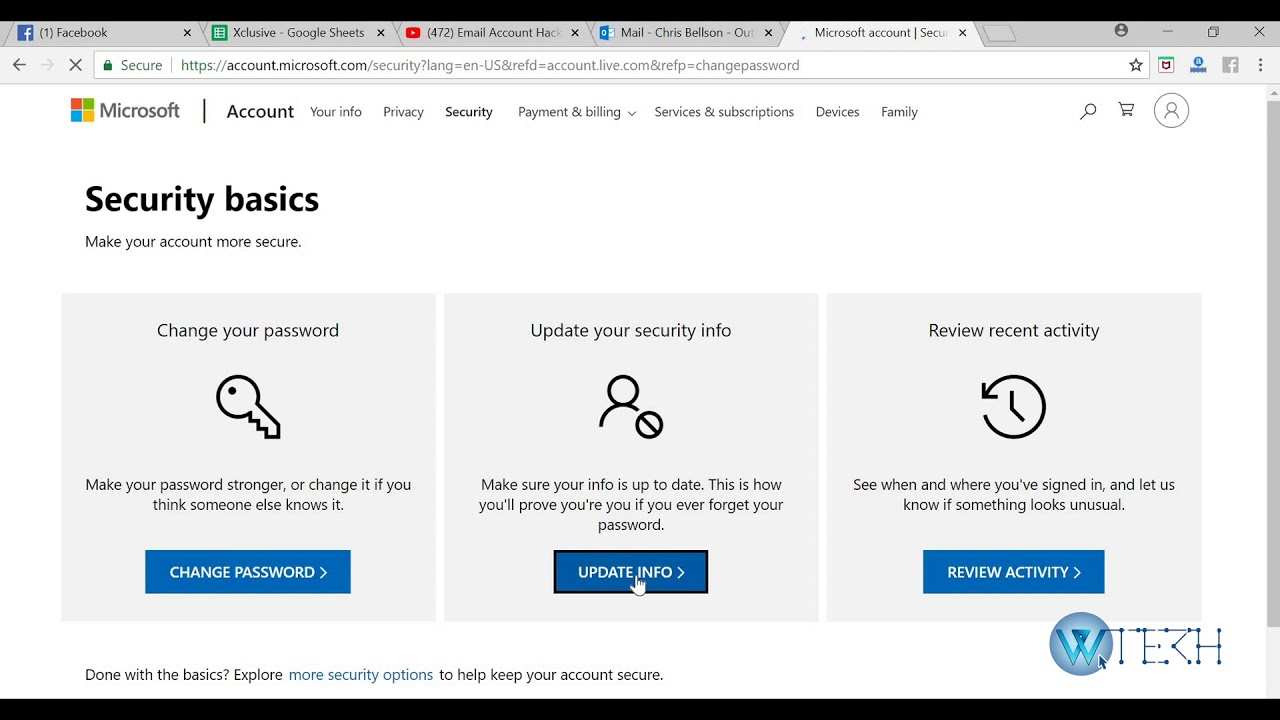Open the Account link in header
Viewport: 1280px width, 720px height.
tap(260, 111)
